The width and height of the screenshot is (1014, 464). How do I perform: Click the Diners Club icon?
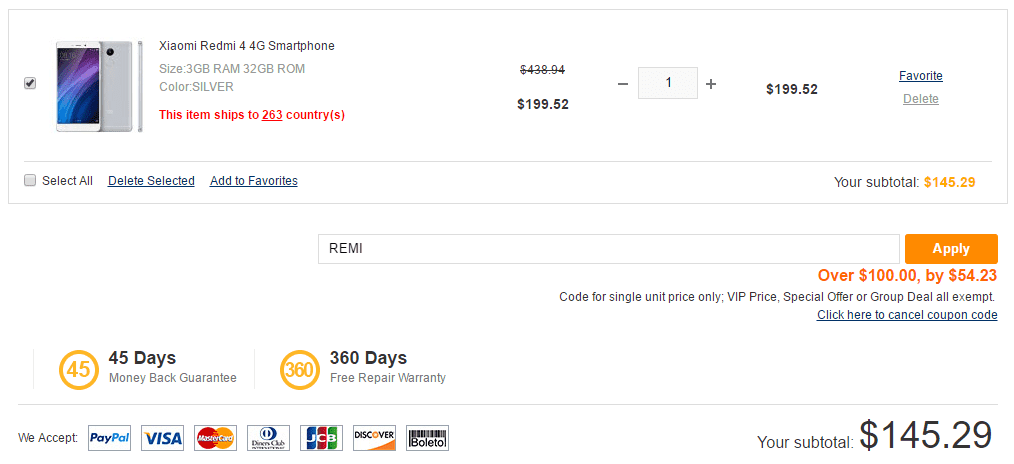268,438
